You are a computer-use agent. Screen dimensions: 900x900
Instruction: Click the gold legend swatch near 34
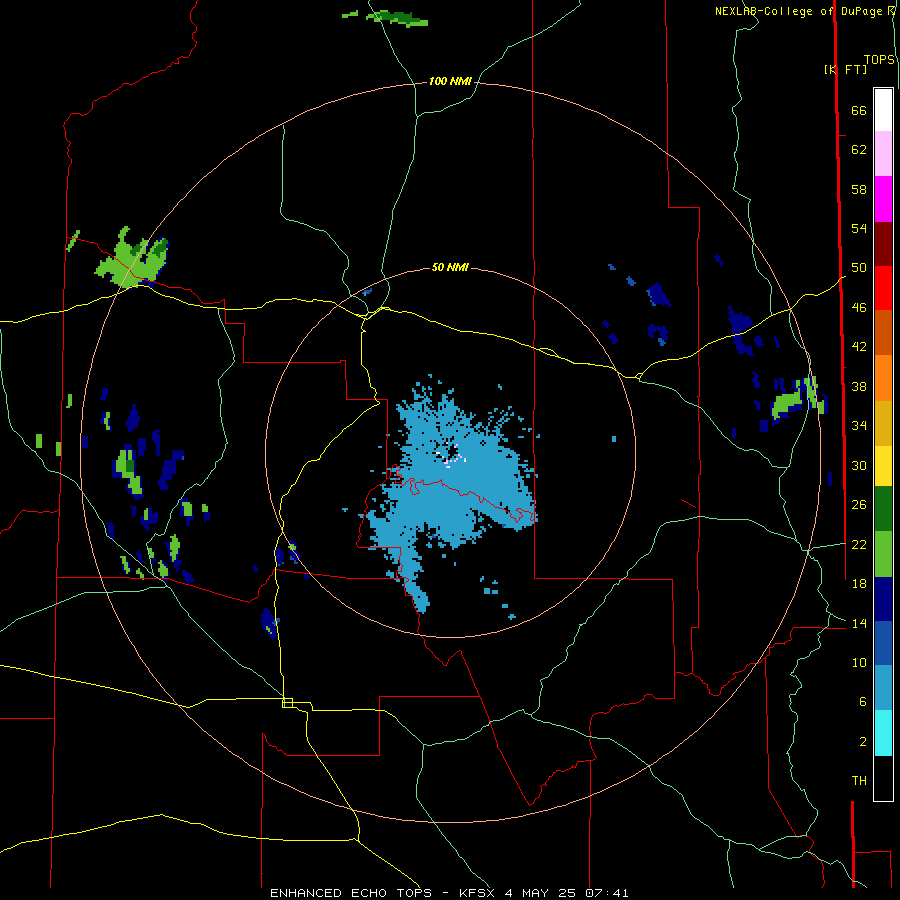tap(883, 423)
